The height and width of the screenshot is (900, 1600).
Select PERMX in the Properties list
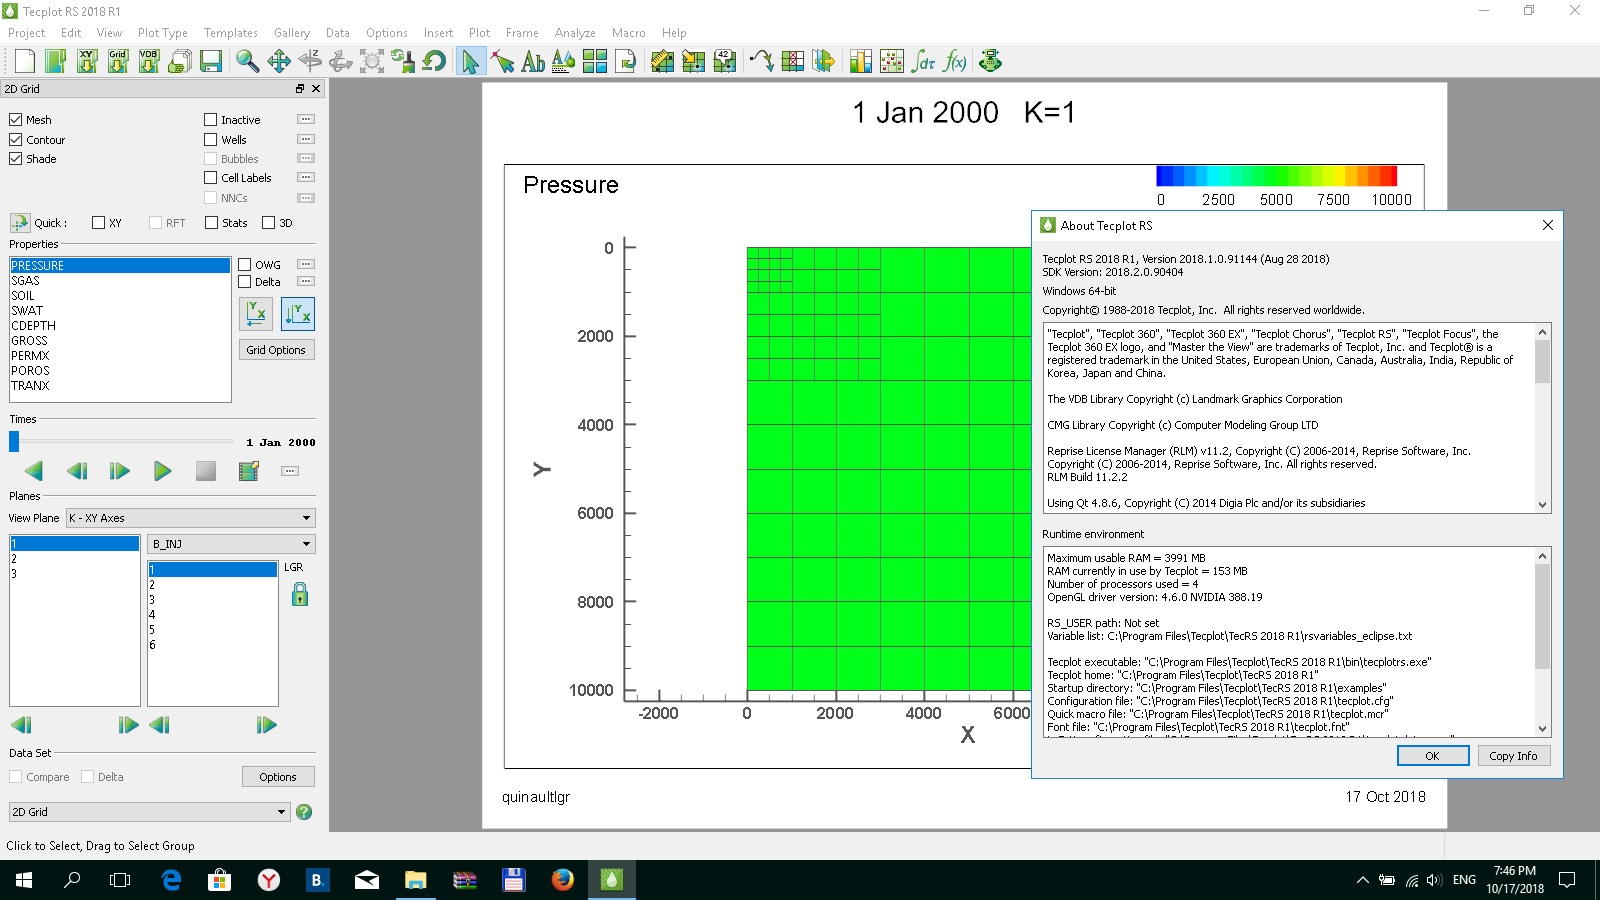point(120,356)
